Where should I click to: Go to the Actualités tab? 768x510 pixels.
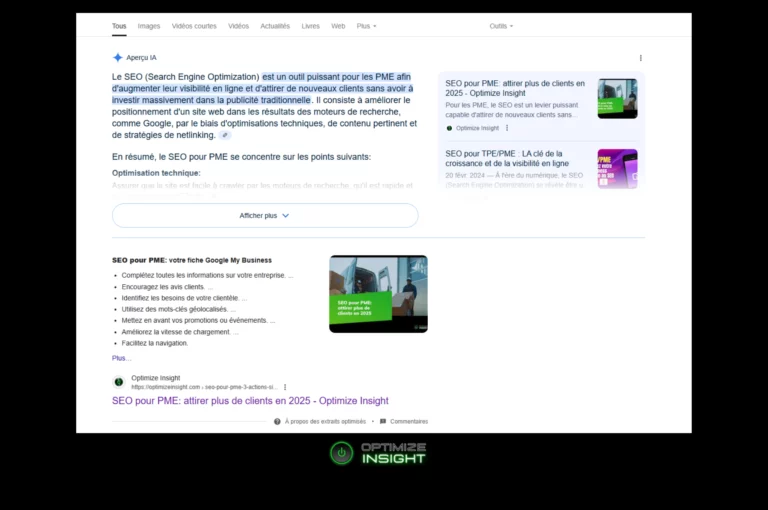[275, 26]
